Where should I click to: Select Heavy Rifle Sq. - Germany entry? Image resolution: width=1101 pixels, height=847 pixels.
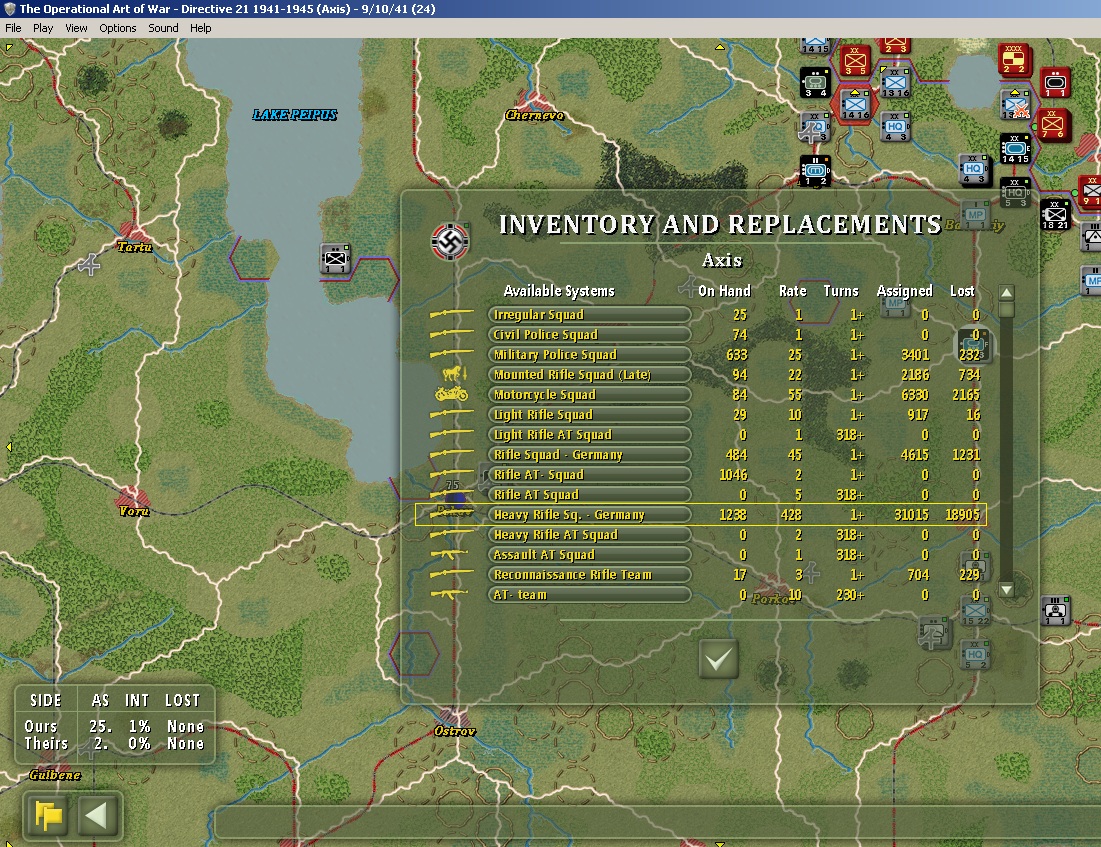(x=589, y=515)
